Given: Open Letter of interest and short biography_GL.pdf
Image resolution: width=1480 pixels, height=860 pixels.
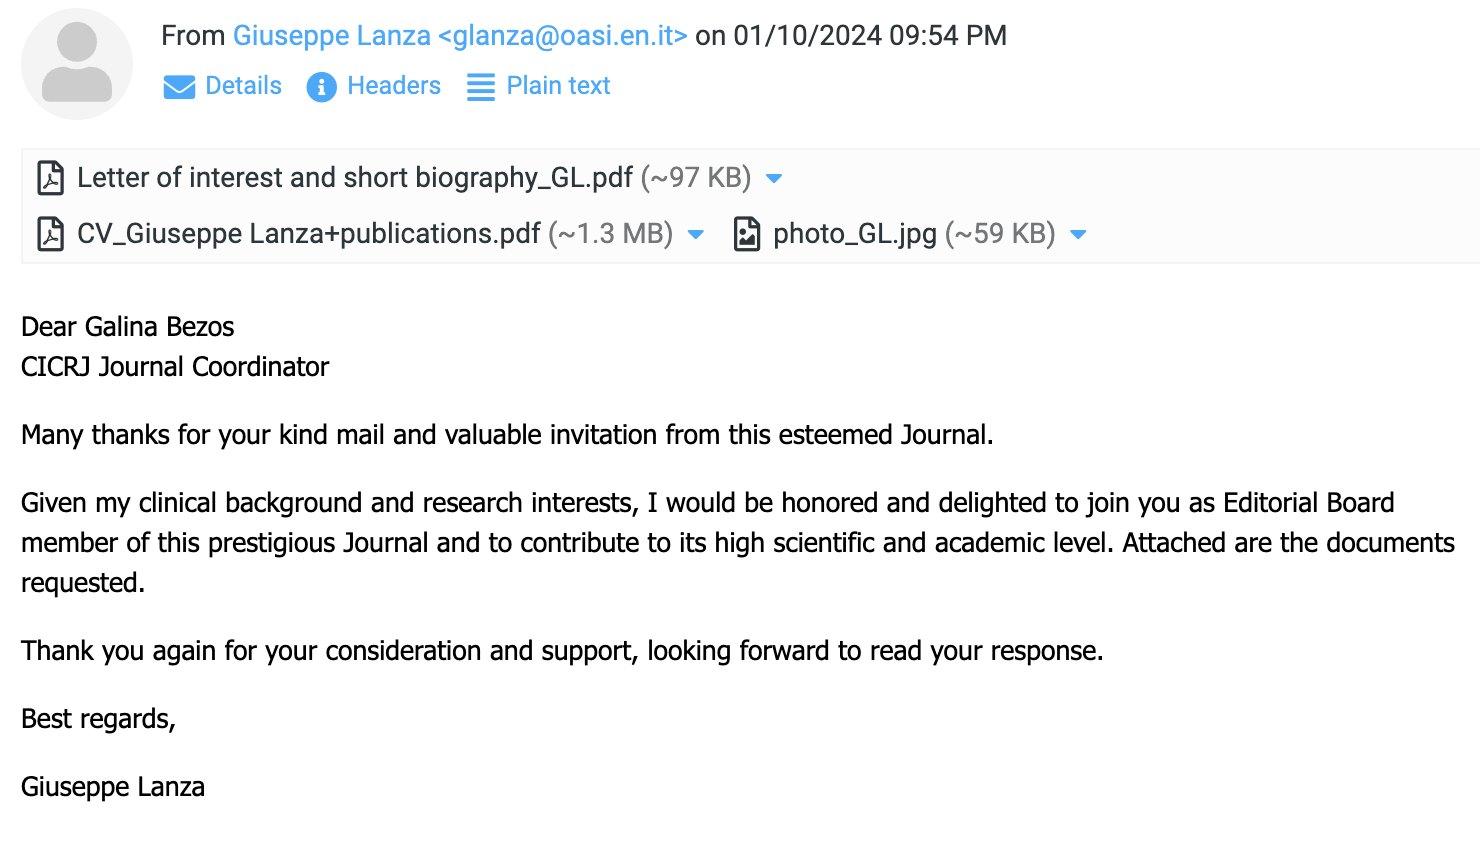Looking at the screenshot, I should pos(355,178).
